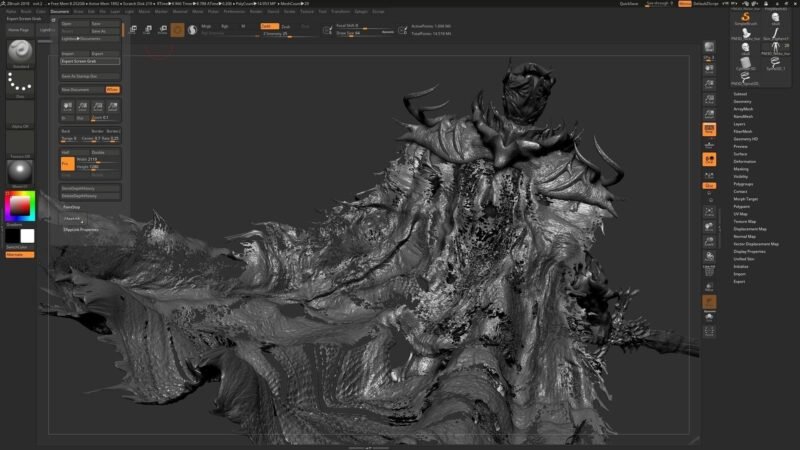Click the Move view icon on right shelf
The width and height of the screenshot is (800, 450).
click(709, 227)
